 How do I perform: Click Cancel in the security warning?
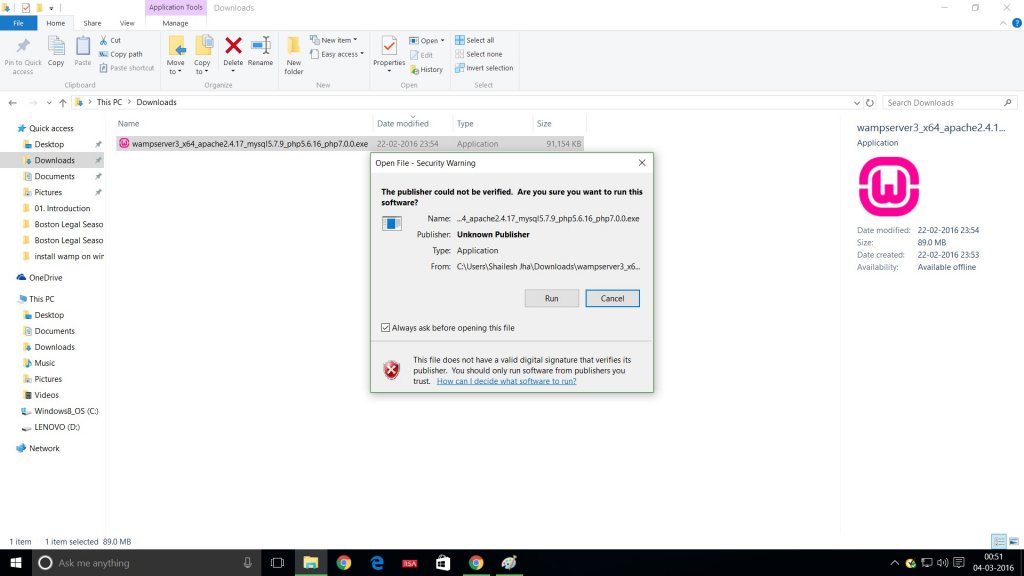[x=613, y=298]
